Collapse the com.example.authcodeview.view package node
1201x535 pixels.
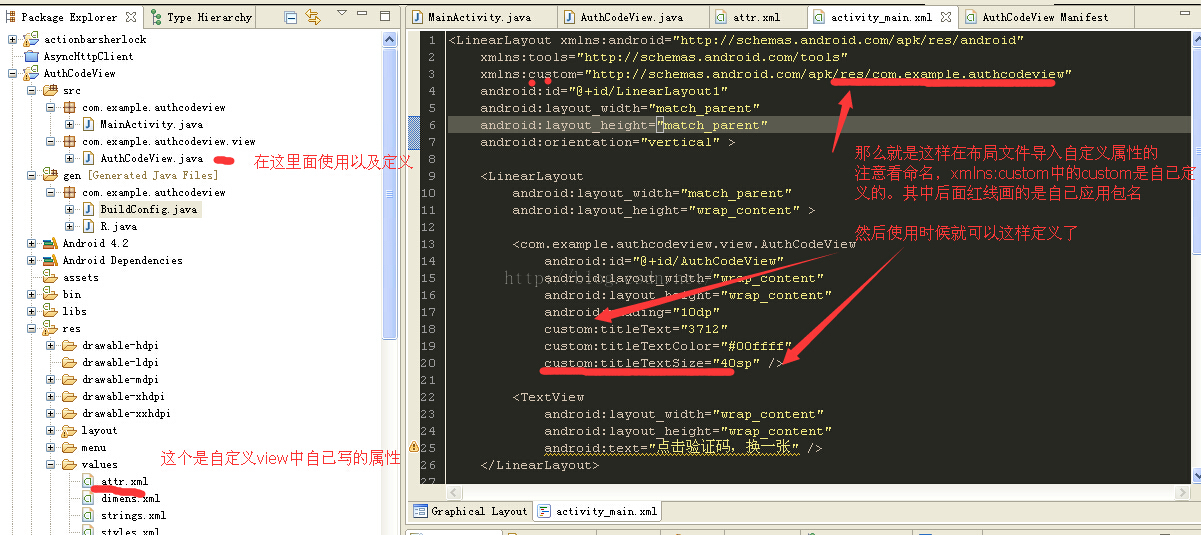(x=51, y=141)
